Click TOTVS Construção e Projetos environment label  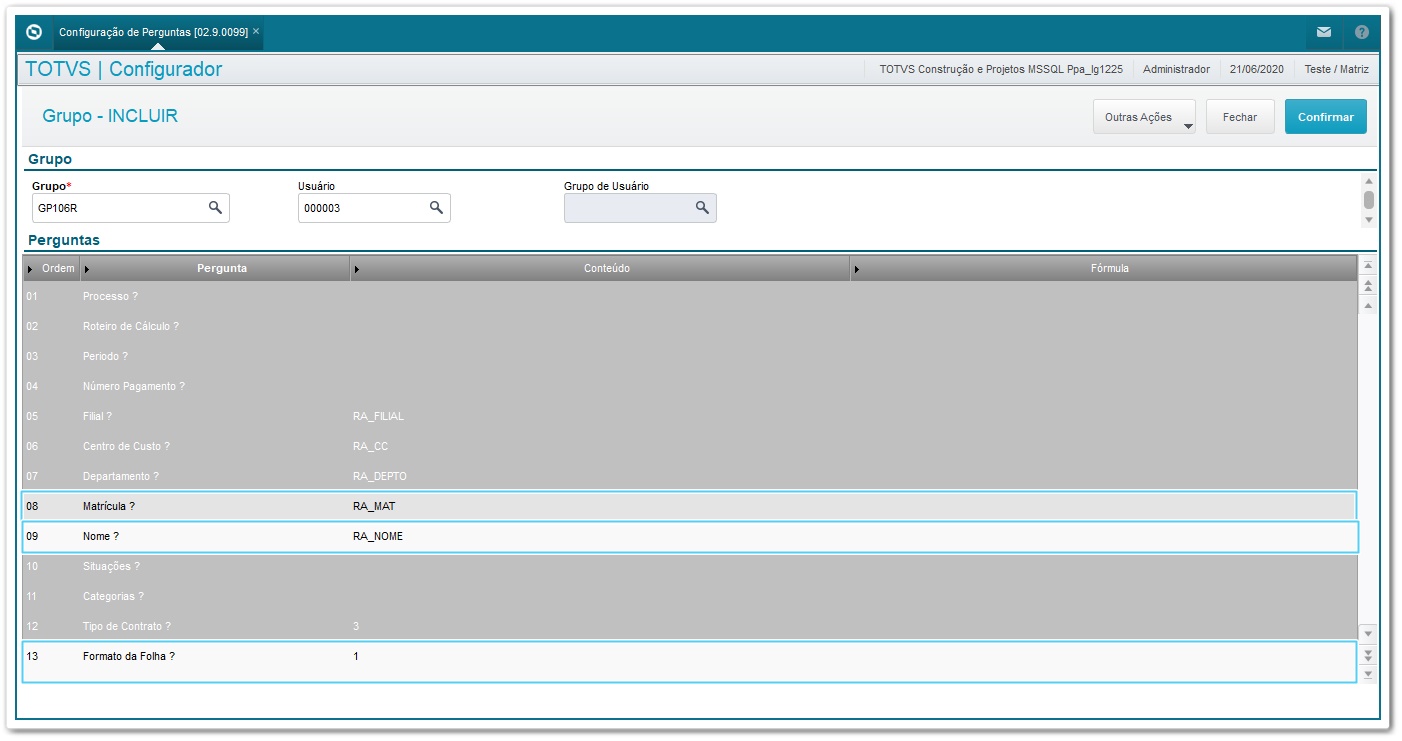pyautogui.click(x=1001, y=69)
